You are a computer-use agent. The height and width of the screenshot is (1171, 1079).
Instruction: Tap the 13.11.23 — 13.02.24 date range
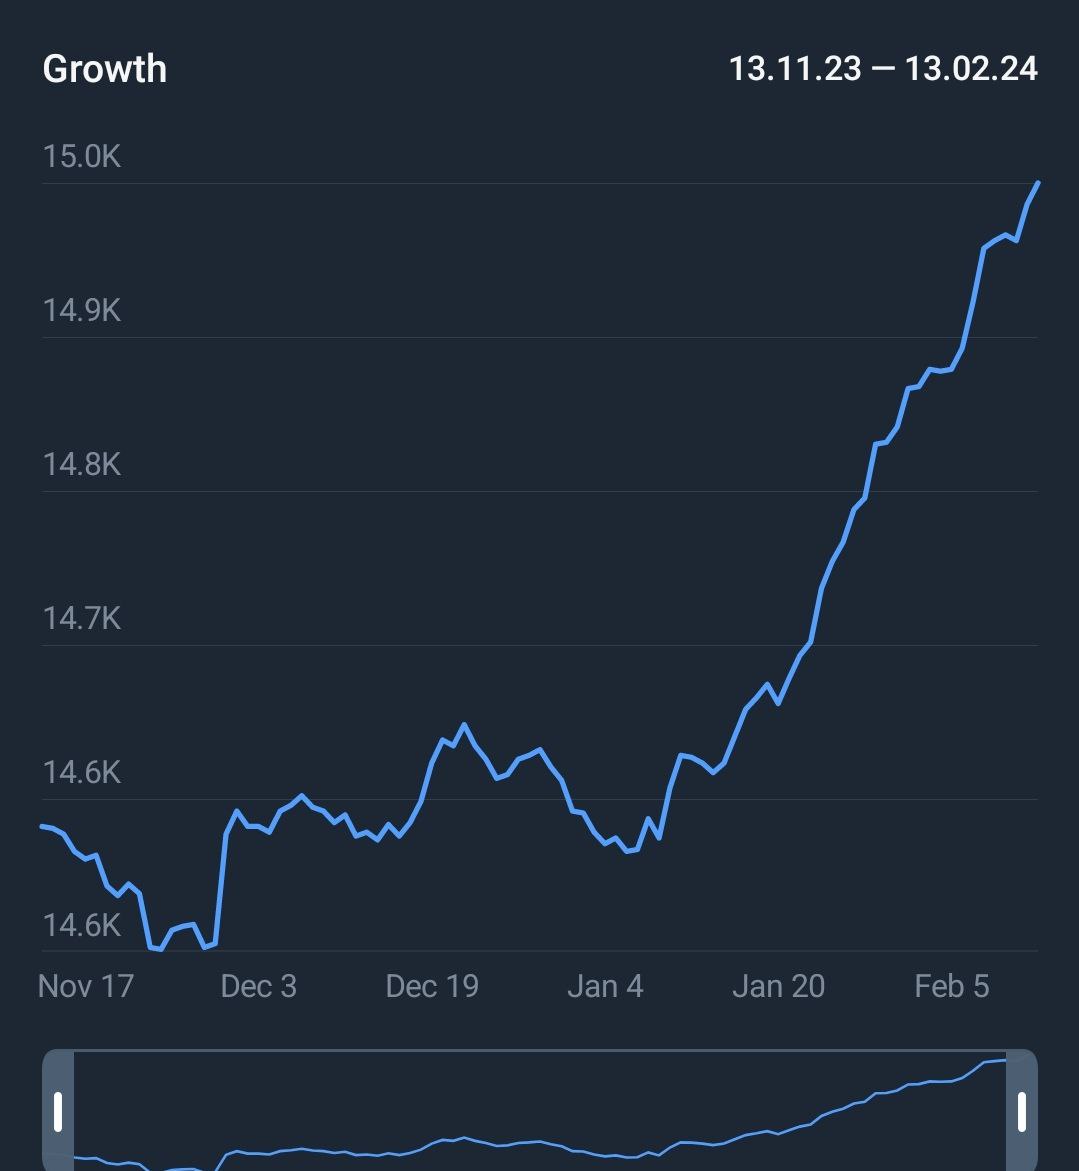point(883,69)
